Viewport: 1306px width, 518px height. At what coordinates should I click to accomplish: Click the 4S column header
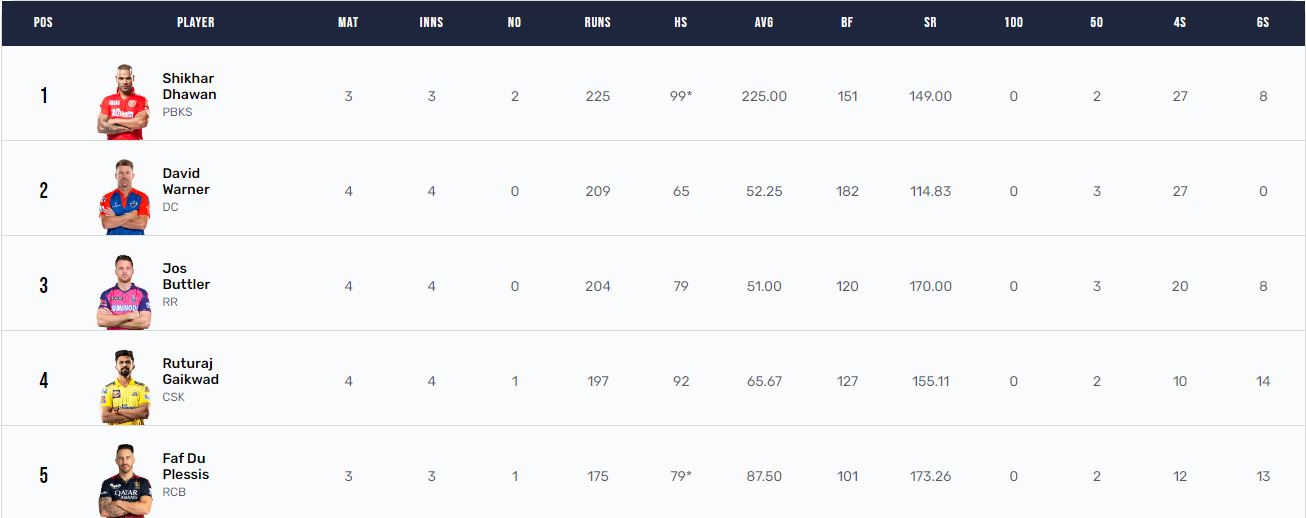tap(1180, 22)
